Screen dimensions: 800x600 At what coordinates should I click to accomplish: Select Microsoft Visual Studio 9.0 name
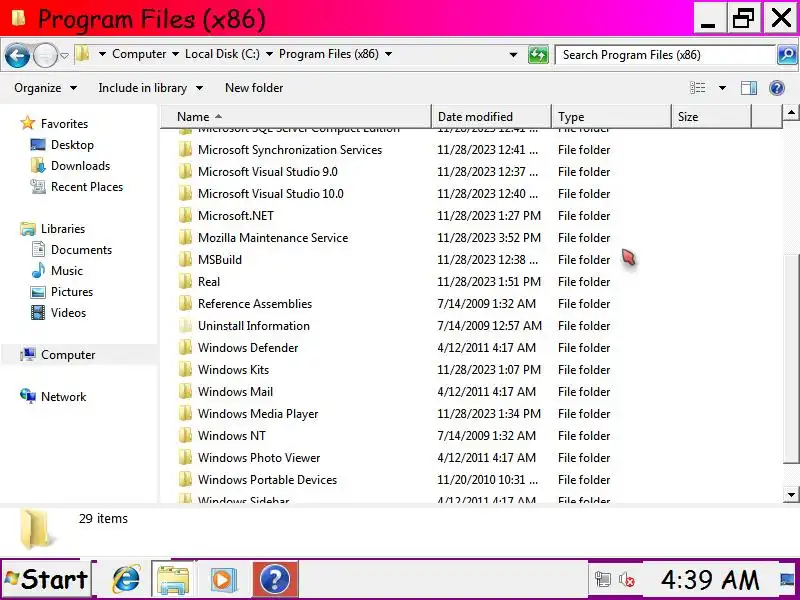click(267, 171)
